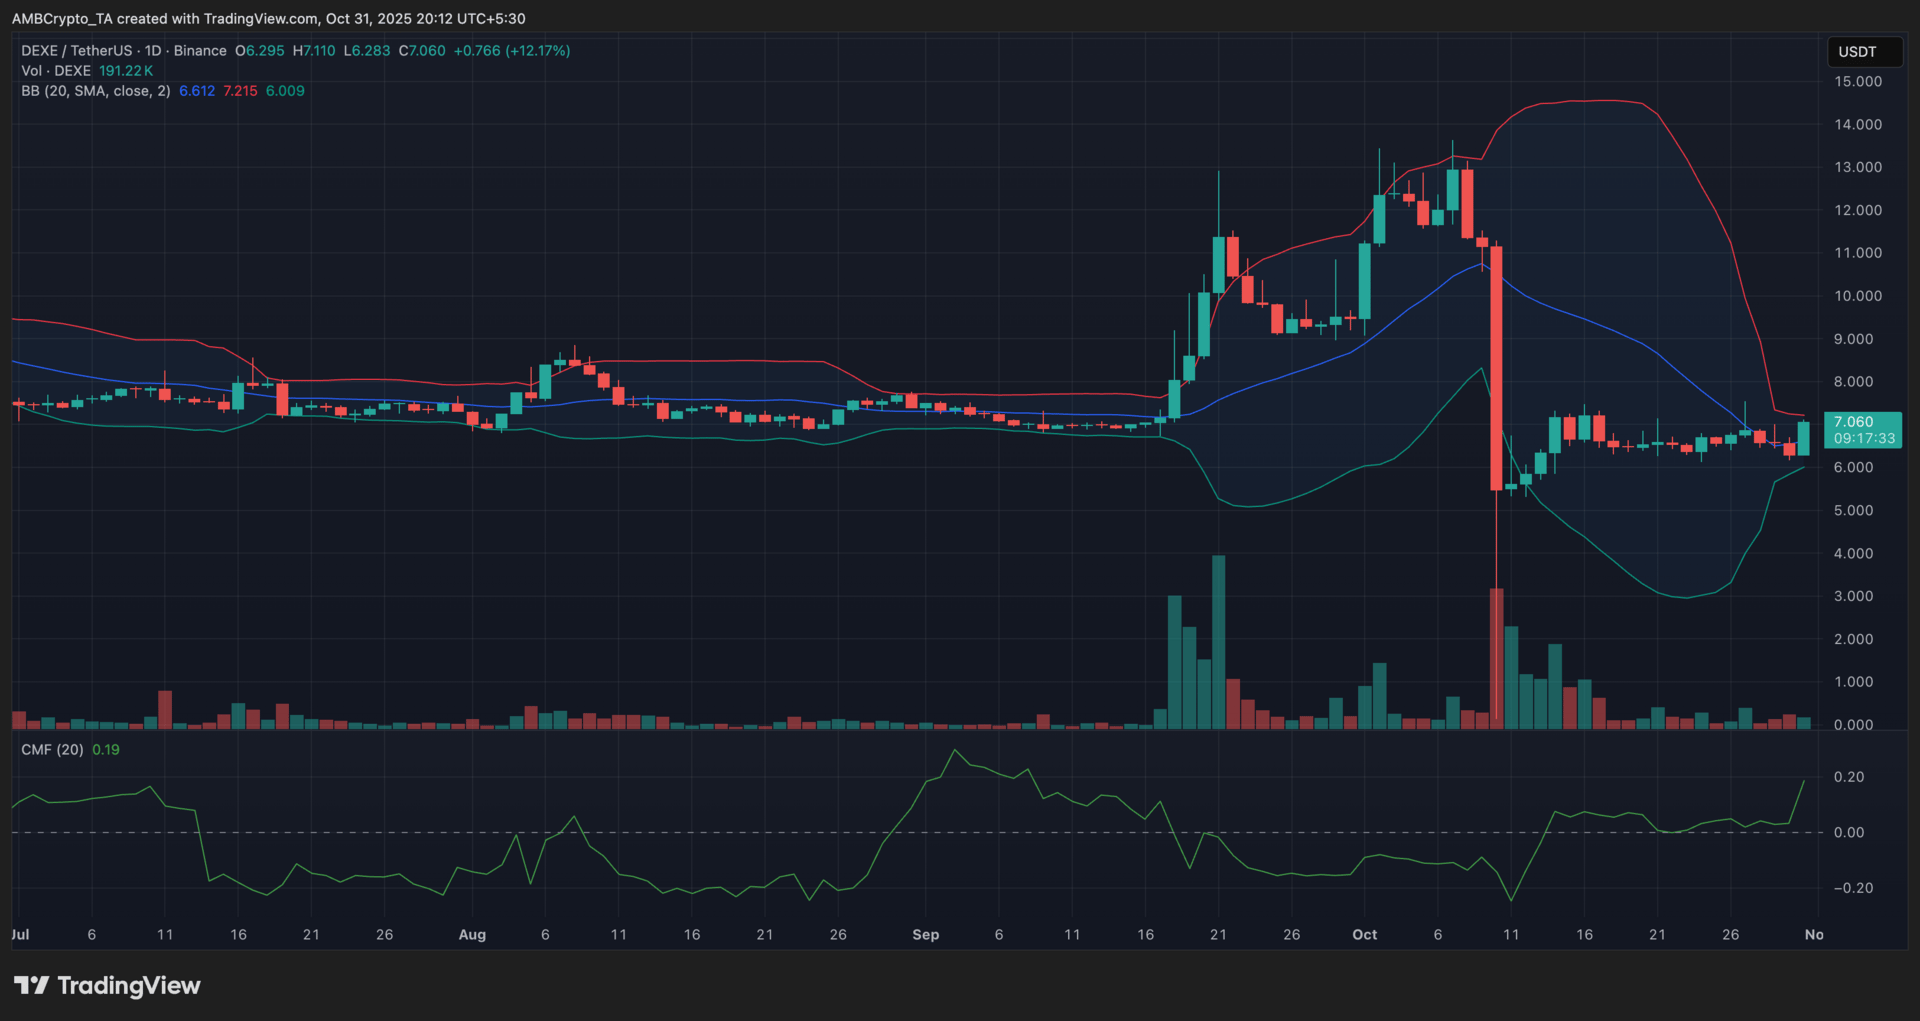Viewport: 1920px width, 1021px height.
Task: Click the green BB lower value 6.009
Action: 285,91
